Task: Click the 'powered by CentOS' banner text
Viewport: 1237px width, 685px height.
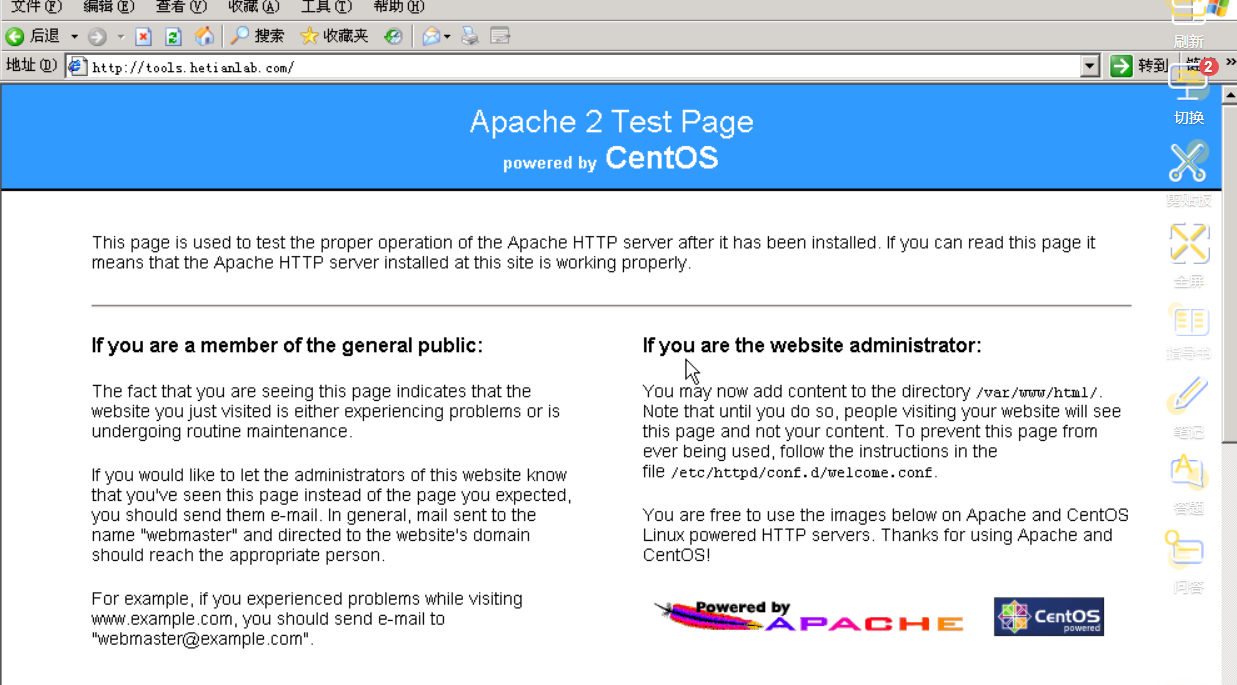Action: click(x=610, y=159)
